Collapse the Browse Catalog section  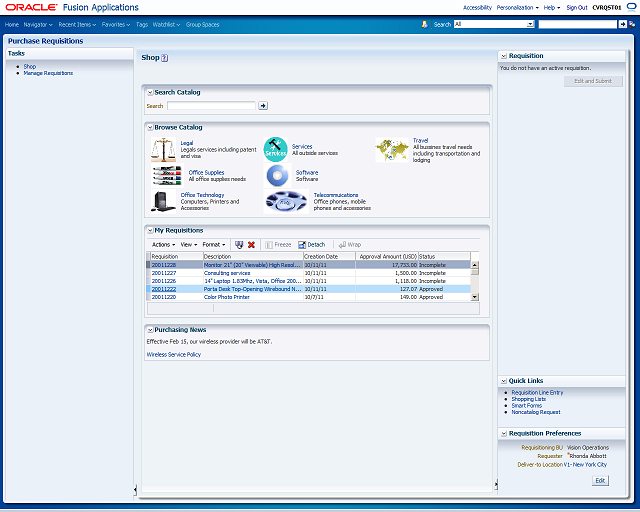coord(150,128)
